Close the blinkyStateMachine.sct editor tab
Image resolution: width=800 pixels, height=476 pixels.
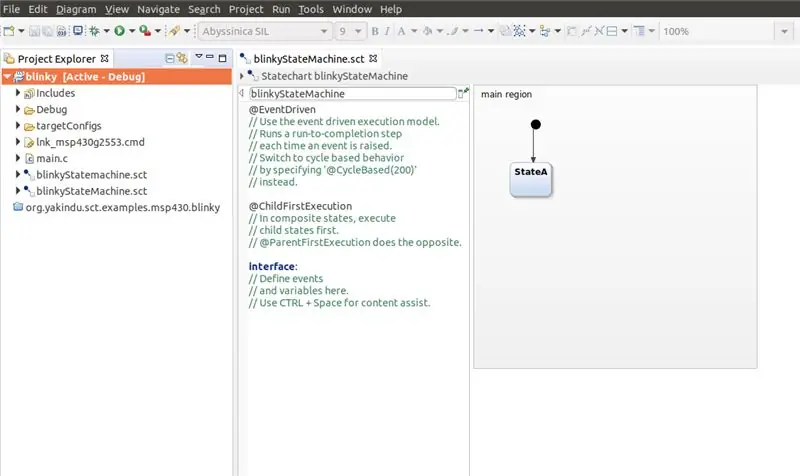click(x=373, y=58)
